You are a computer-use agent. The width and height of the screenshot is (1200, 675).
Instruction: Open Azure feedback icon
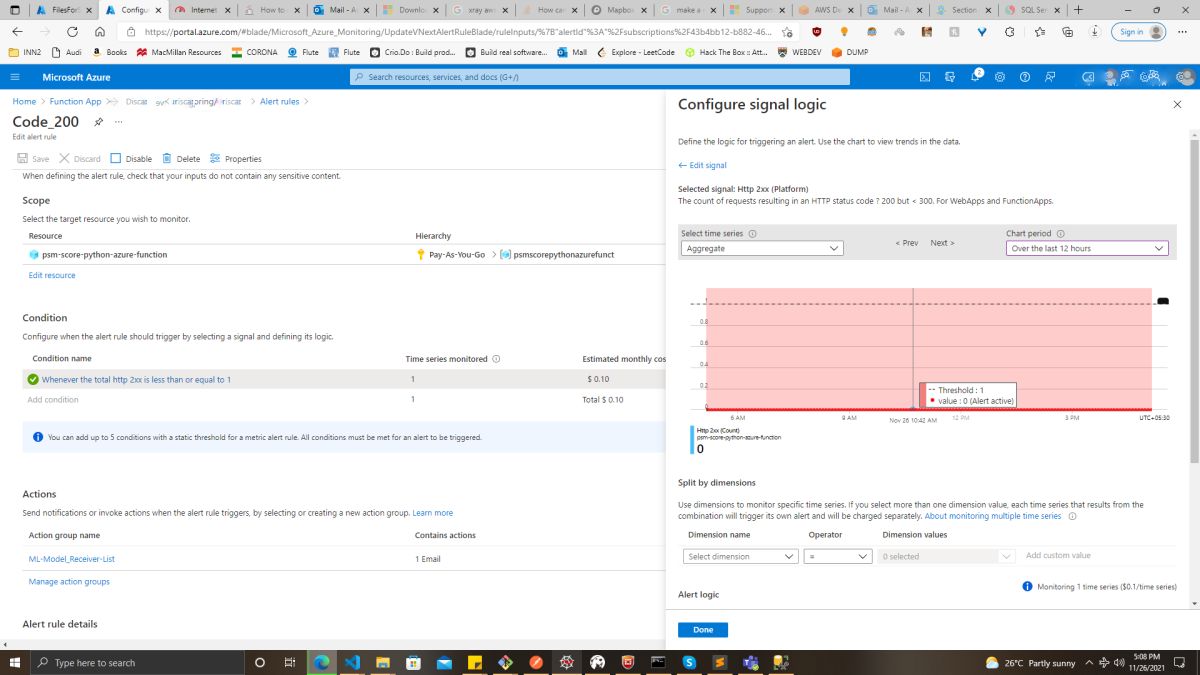pos(1050,77)
